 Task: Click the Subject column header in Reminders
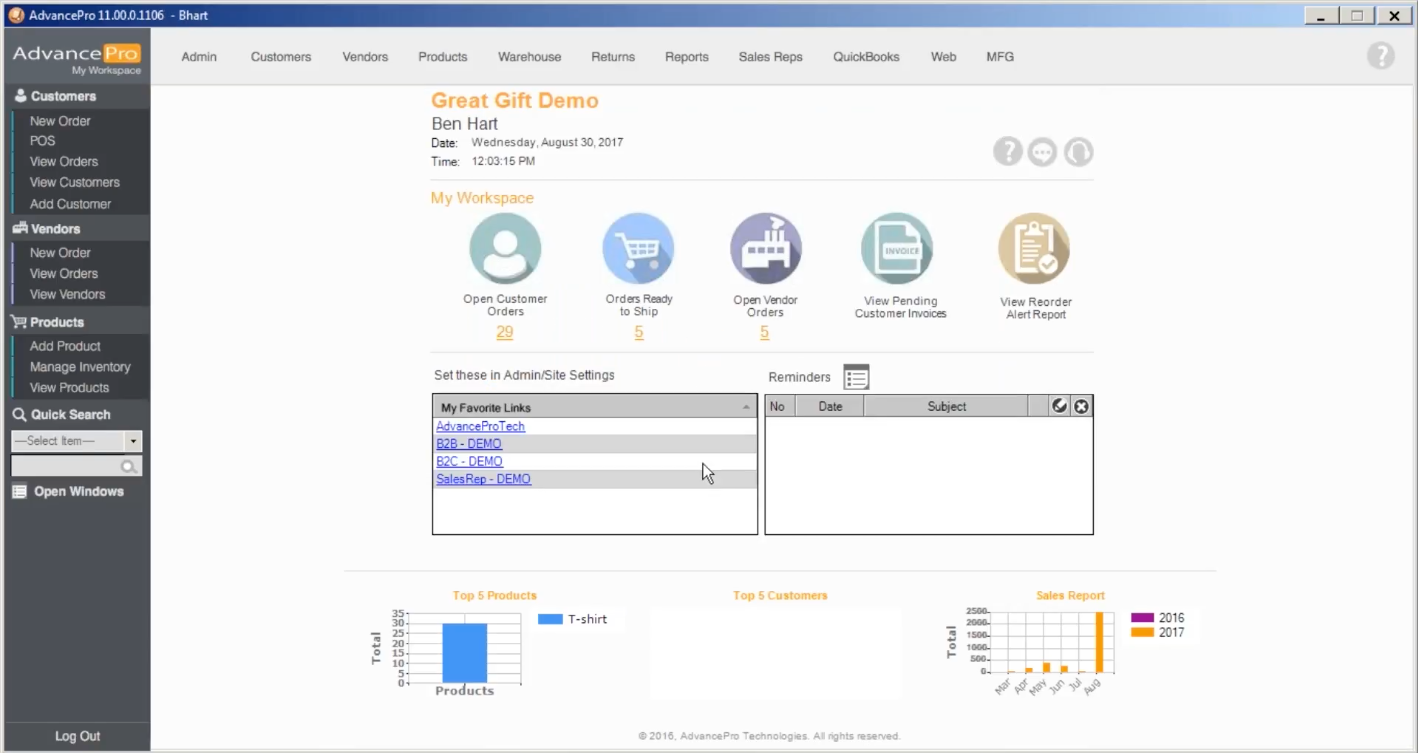tap(946, 406)
